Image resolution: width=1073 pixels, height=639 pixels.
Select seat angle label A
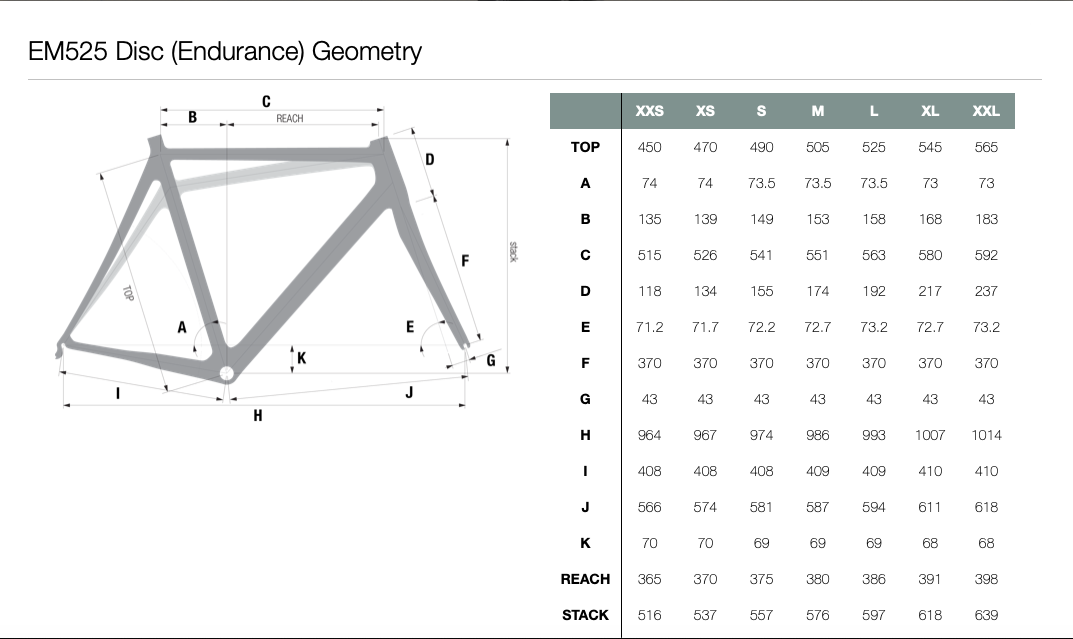coord(182,327)
